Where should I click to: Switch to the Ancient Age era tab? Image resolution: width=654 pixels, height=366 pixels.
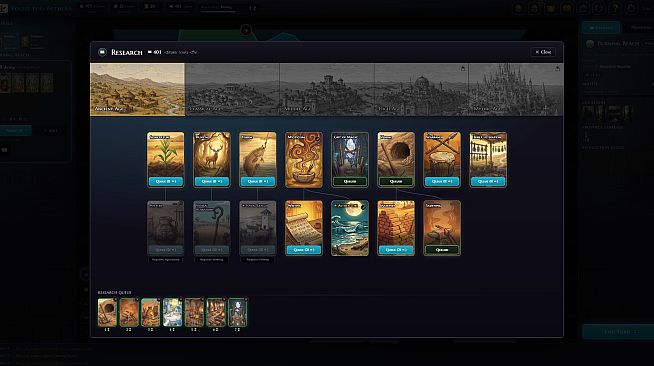click(137, 90)
